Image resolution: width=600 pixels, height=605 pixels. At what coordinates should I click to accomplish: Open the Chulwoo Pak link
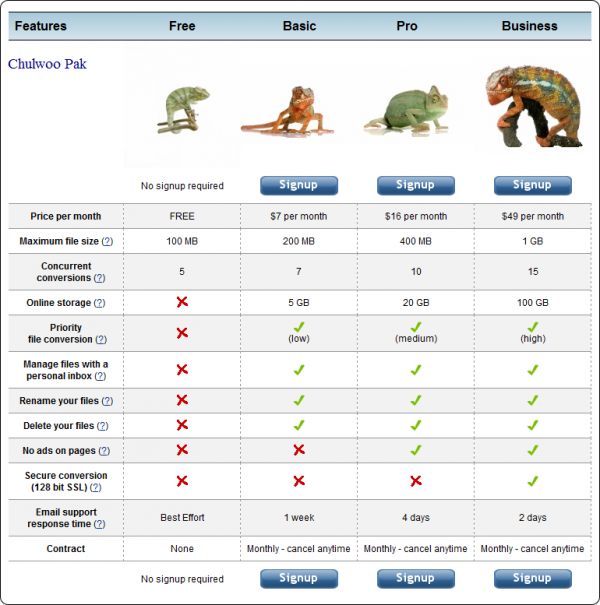pos(47,64)
